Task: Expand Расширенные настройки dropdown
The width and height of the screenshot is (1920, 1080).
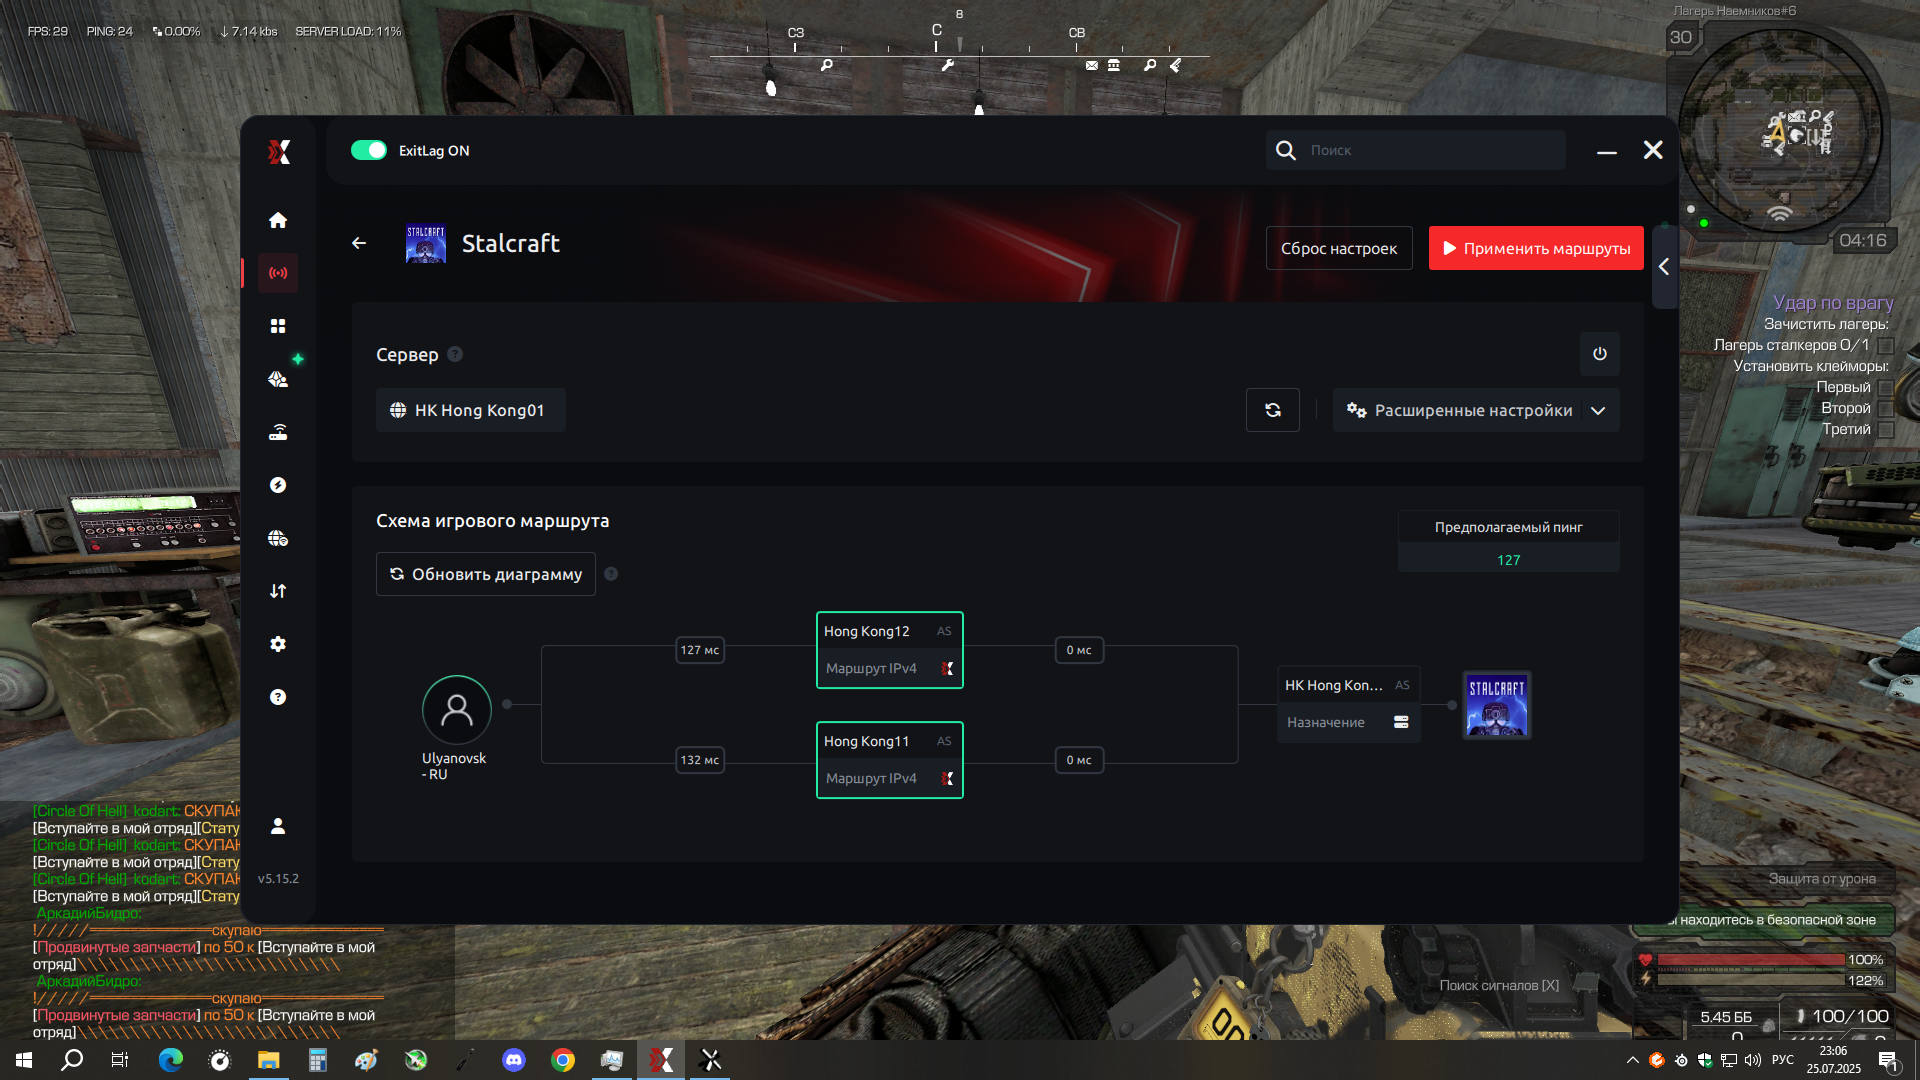Action: pos(1476,410)
